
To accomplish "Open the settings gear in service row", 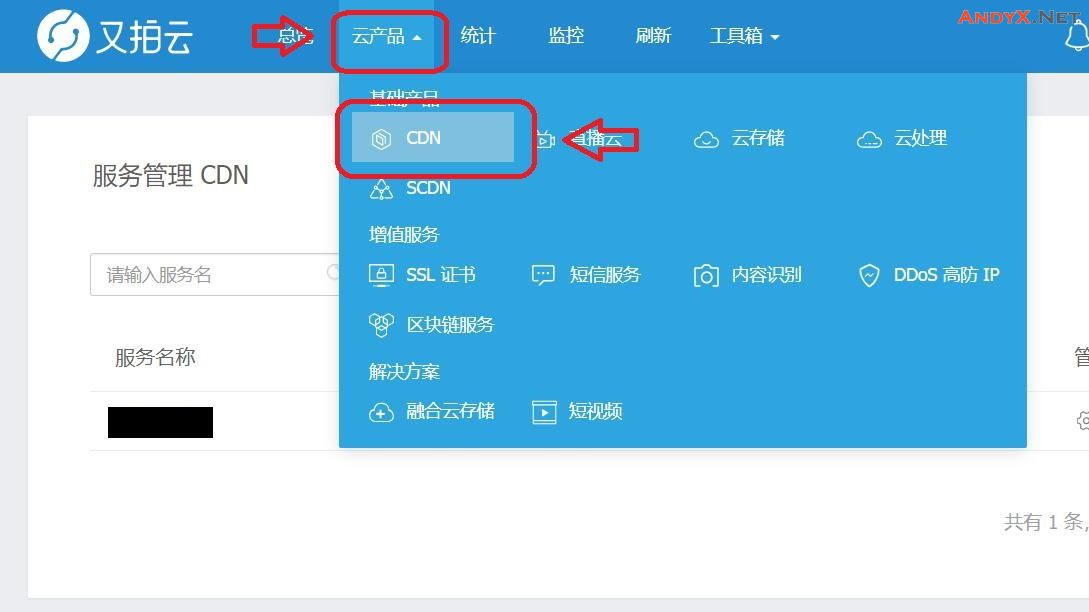I will [x=1083, y=420].
